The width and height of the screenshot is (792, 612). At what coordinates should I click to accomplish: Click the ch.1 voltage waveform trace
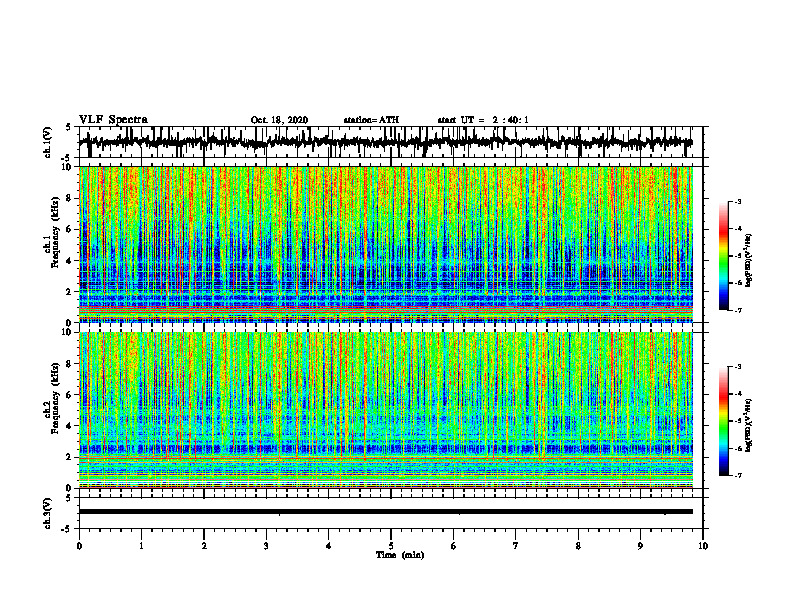385,142
